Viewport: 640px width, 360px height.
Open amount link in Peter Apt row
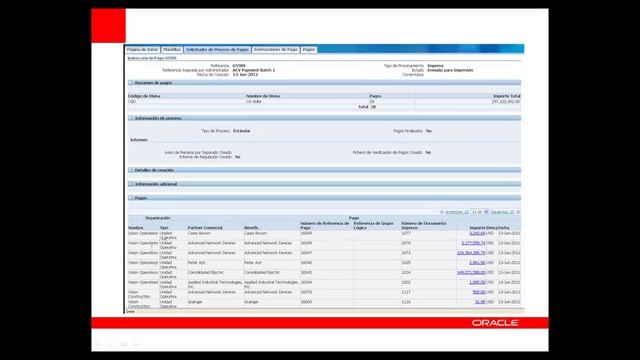pyautogui.click(x=477, y=263)
